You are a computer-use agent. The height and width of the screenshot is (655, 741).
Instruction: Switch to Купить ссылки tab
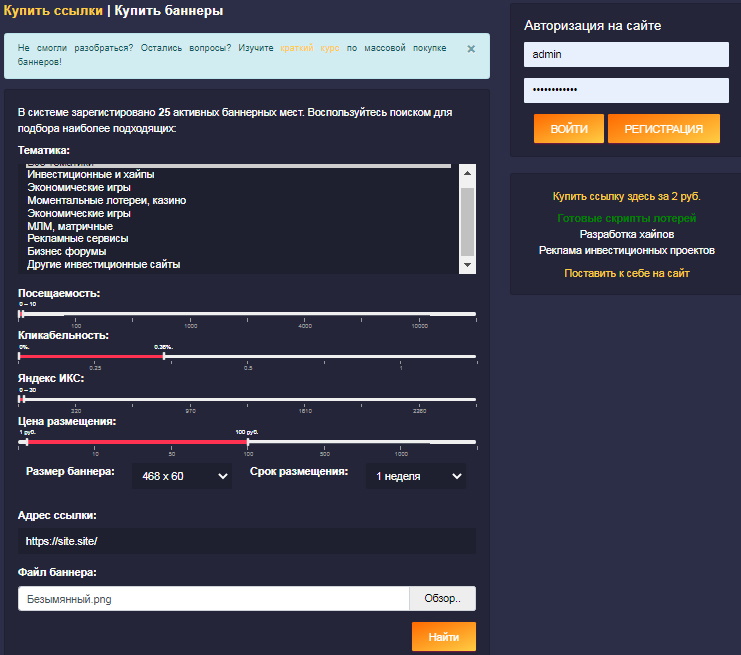[52, 11]
